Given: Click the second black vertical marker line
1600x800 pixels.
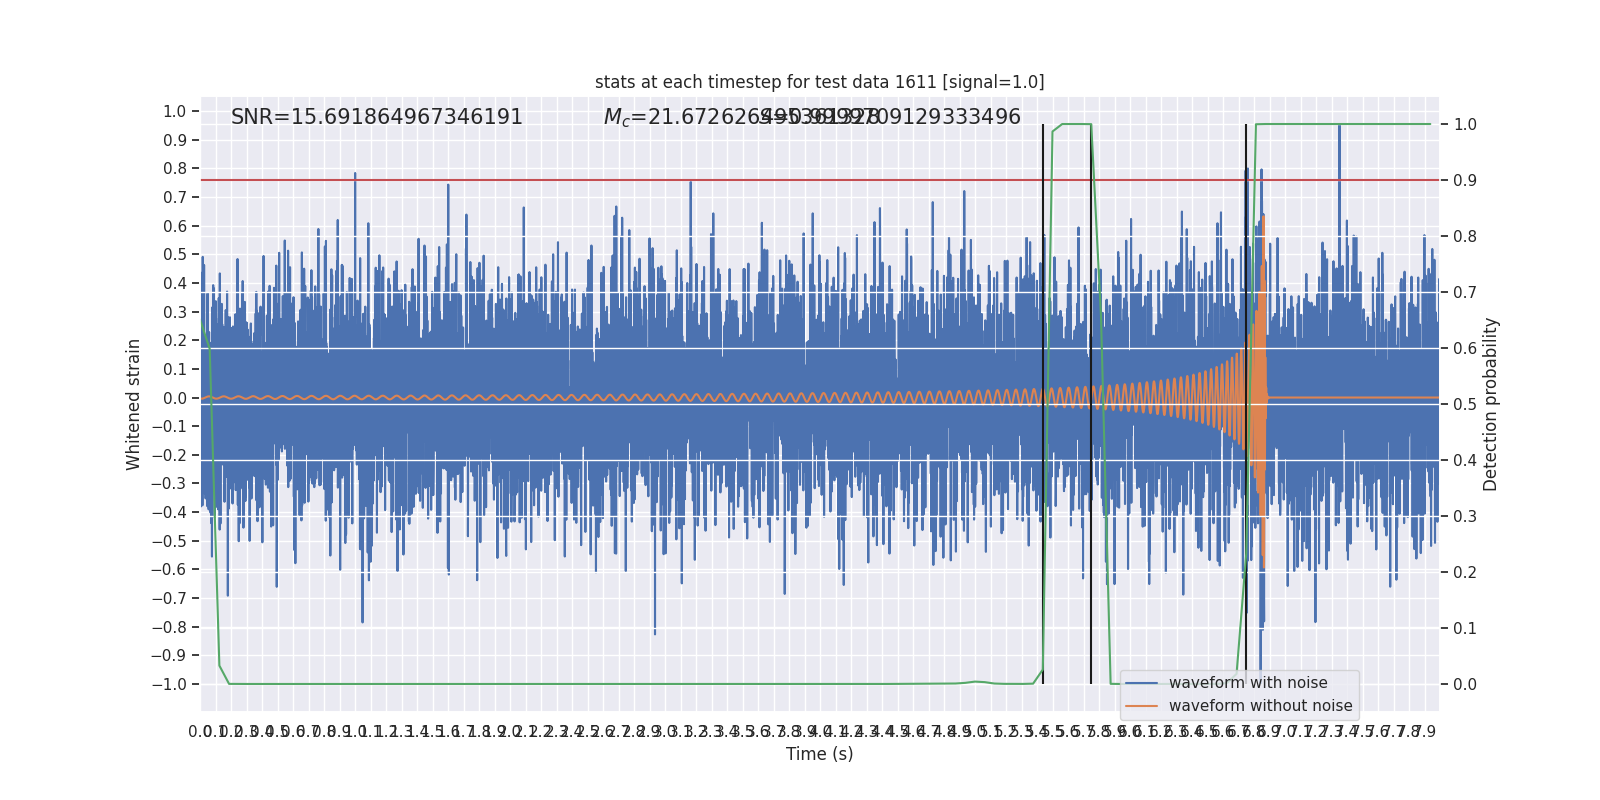Looking at the screenshot, I should (1091, 404).
